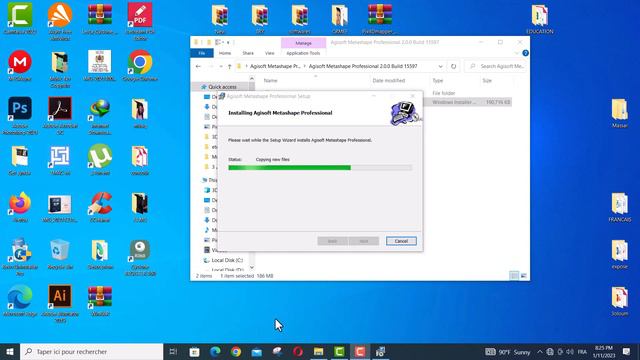This screenshot has width=640, height=360.
Task: Select the FRANCAIS folder on the desktop
Action: (620, 207)
